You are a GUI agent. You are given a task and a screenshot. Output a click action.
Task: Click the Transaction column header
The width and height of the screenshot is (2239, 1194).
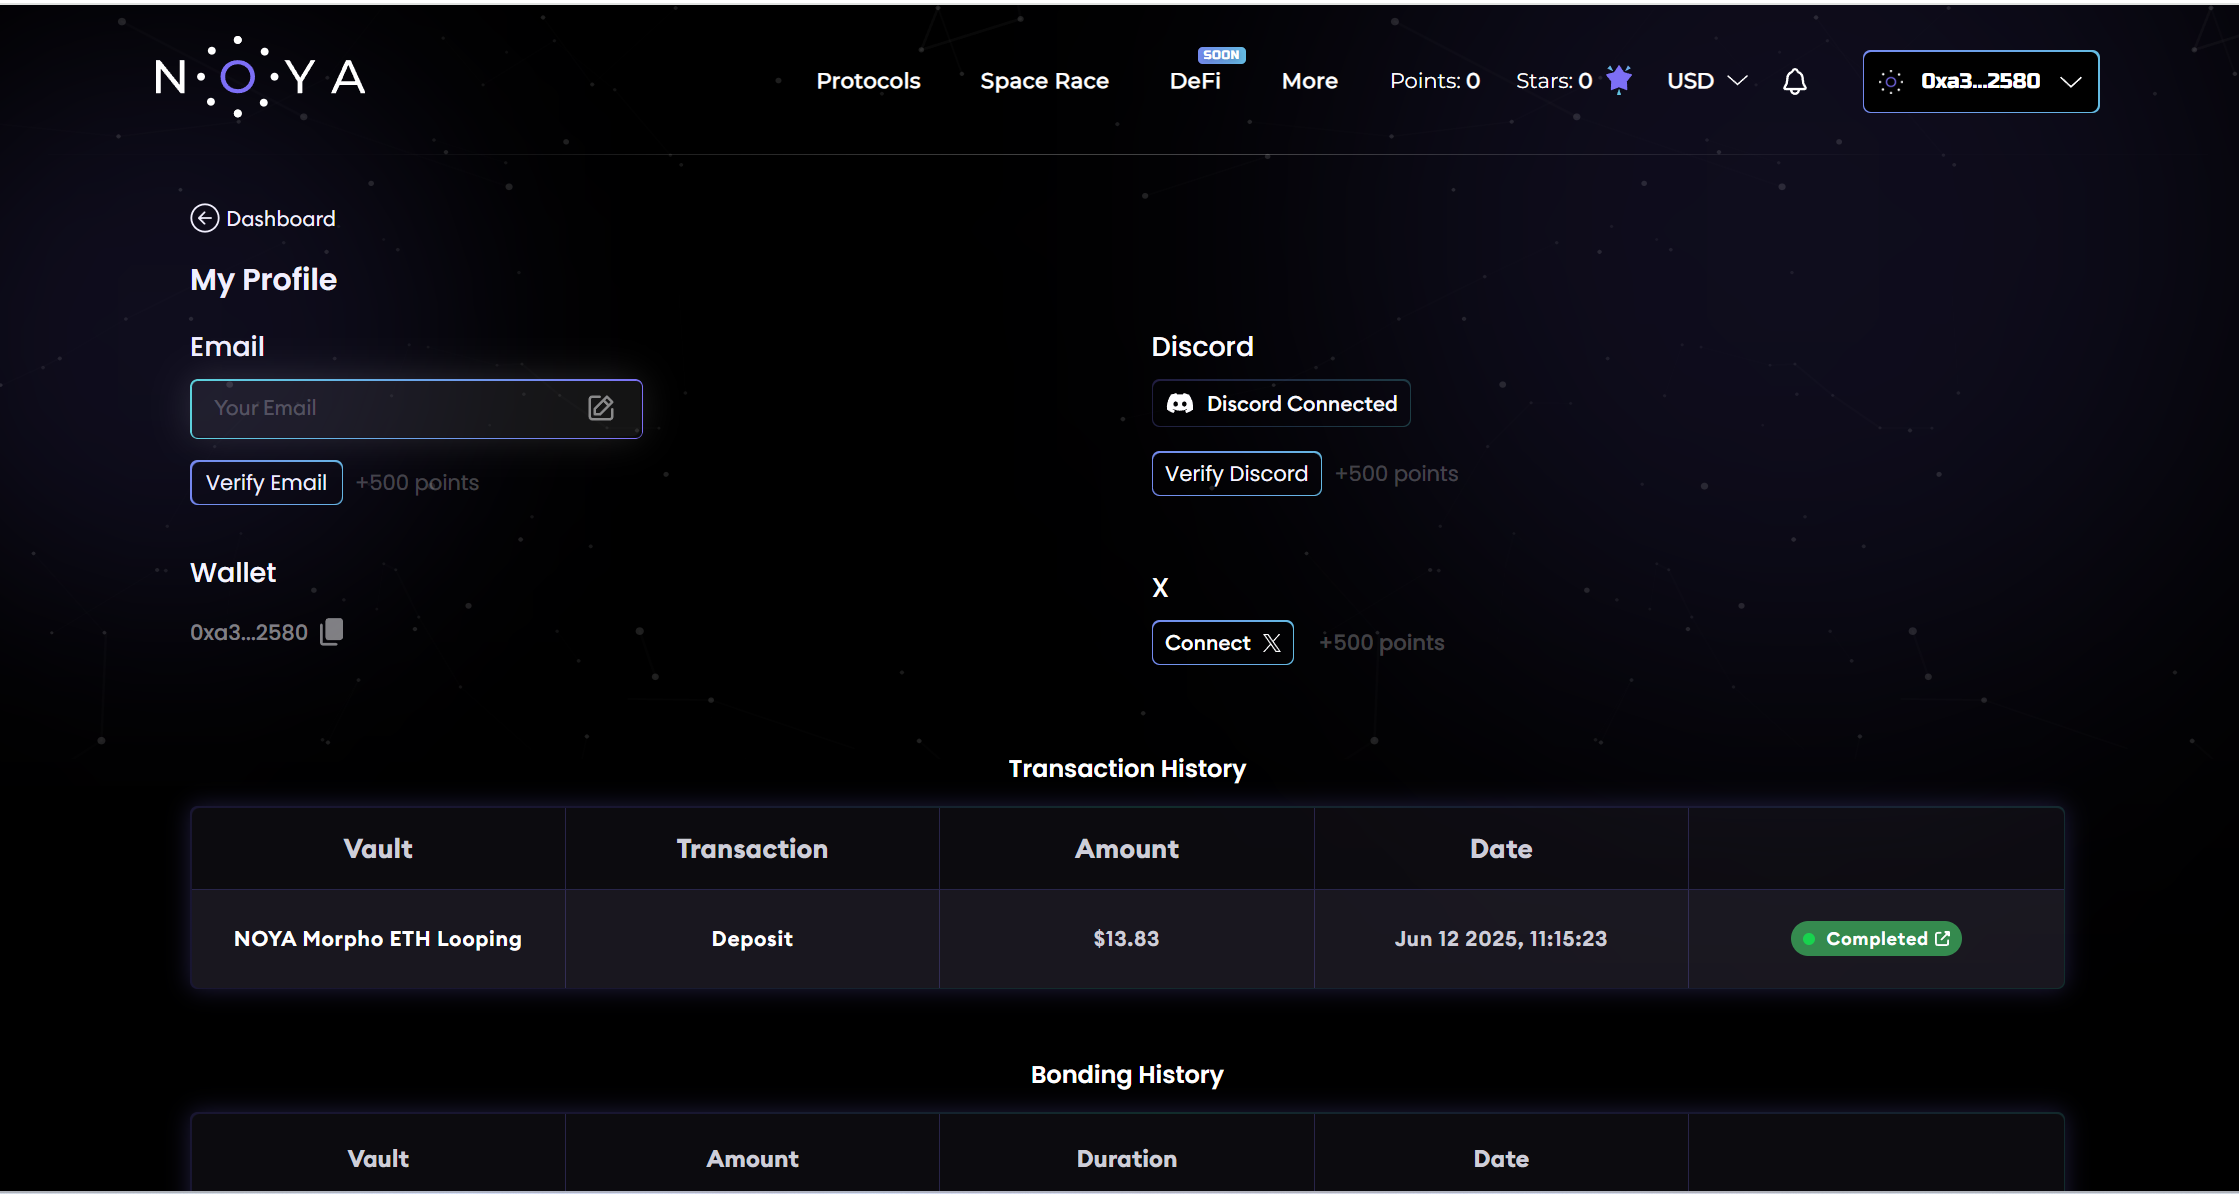[x=752, y=848]
